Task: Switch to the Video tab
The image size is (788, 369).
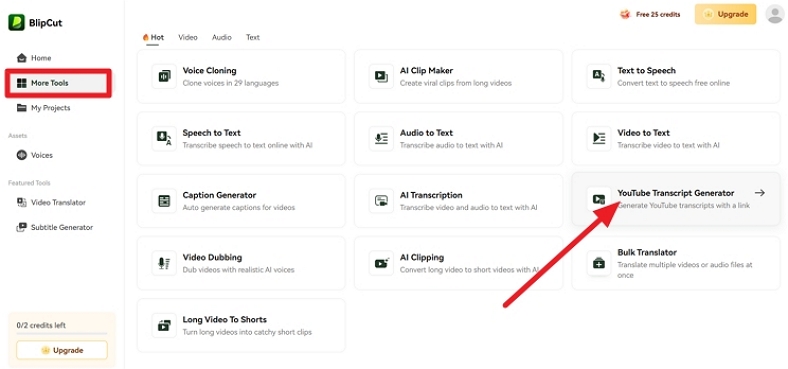Action: click(187, 37)
